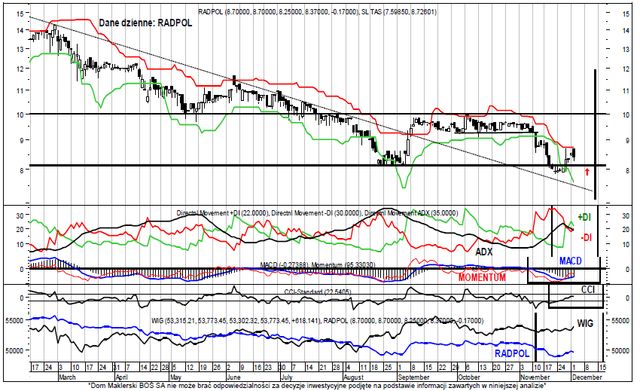This screenshot has width=640, height=391.
Task: Click the 'Dane dzienne: RADPOL' chart title
Action: 145,23
